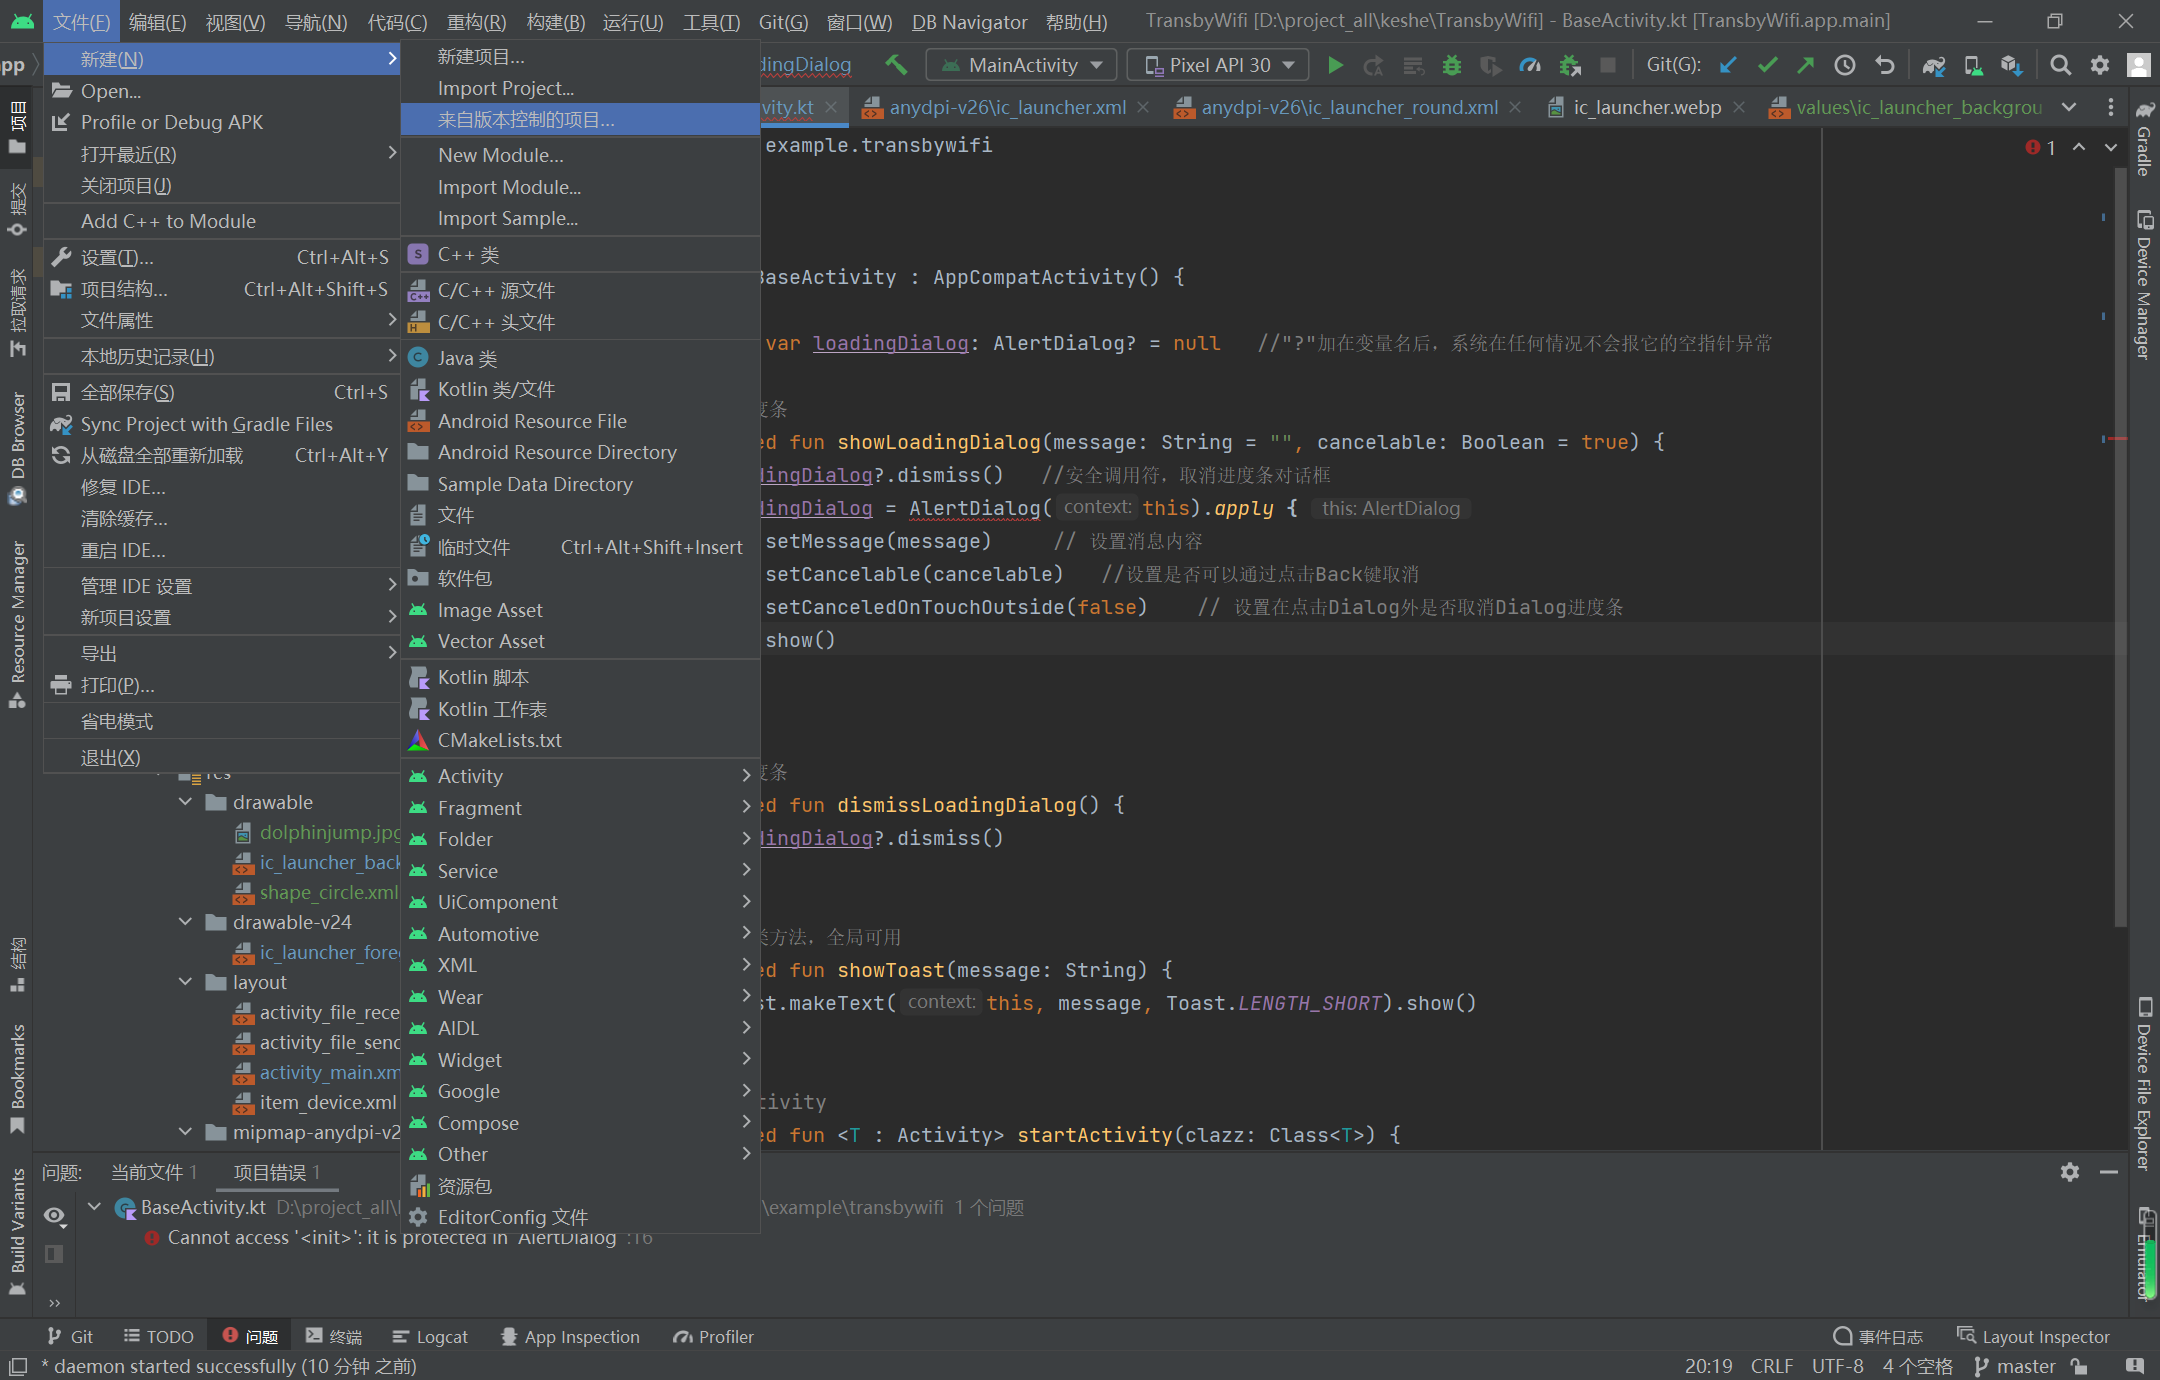This screenshot has width=2160, height=1380.
Task: Click the Search Everywhere magnifier icon
Action: pyautogui.click(x=2060, y=65)
